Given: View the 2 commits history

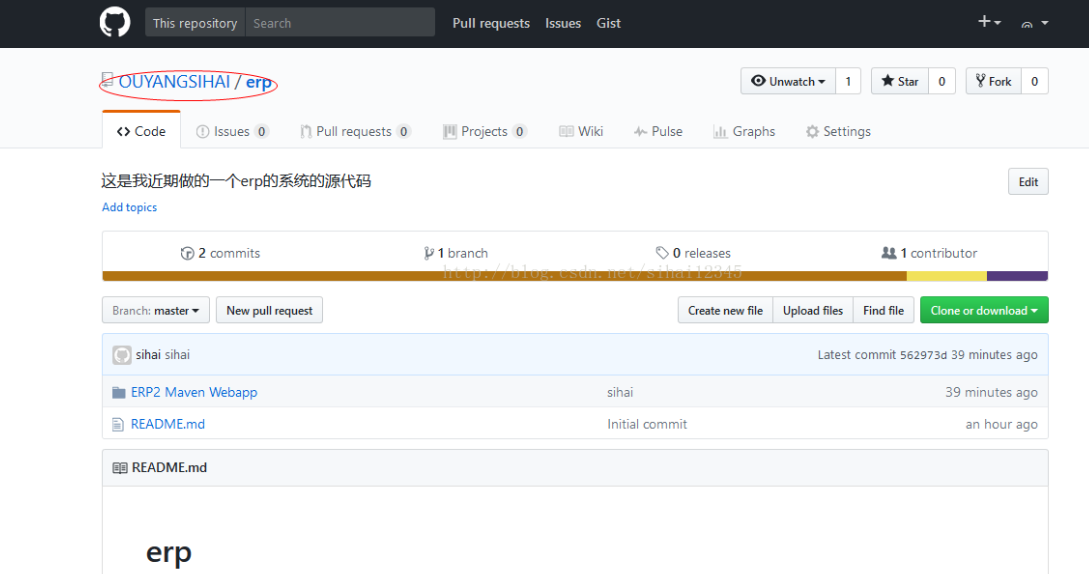Looking at the screenshot, I should point(220,253).
